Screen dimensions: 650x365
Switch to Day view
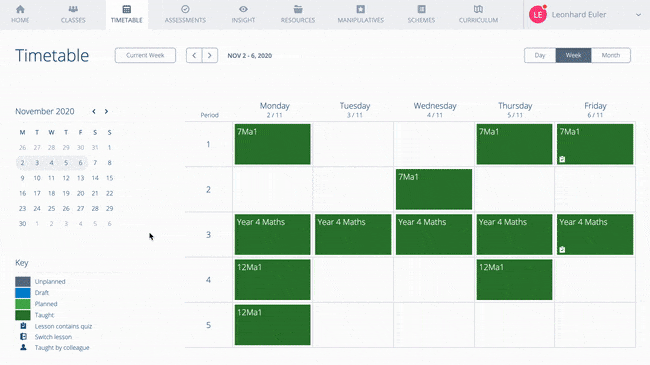pos(540,55)
